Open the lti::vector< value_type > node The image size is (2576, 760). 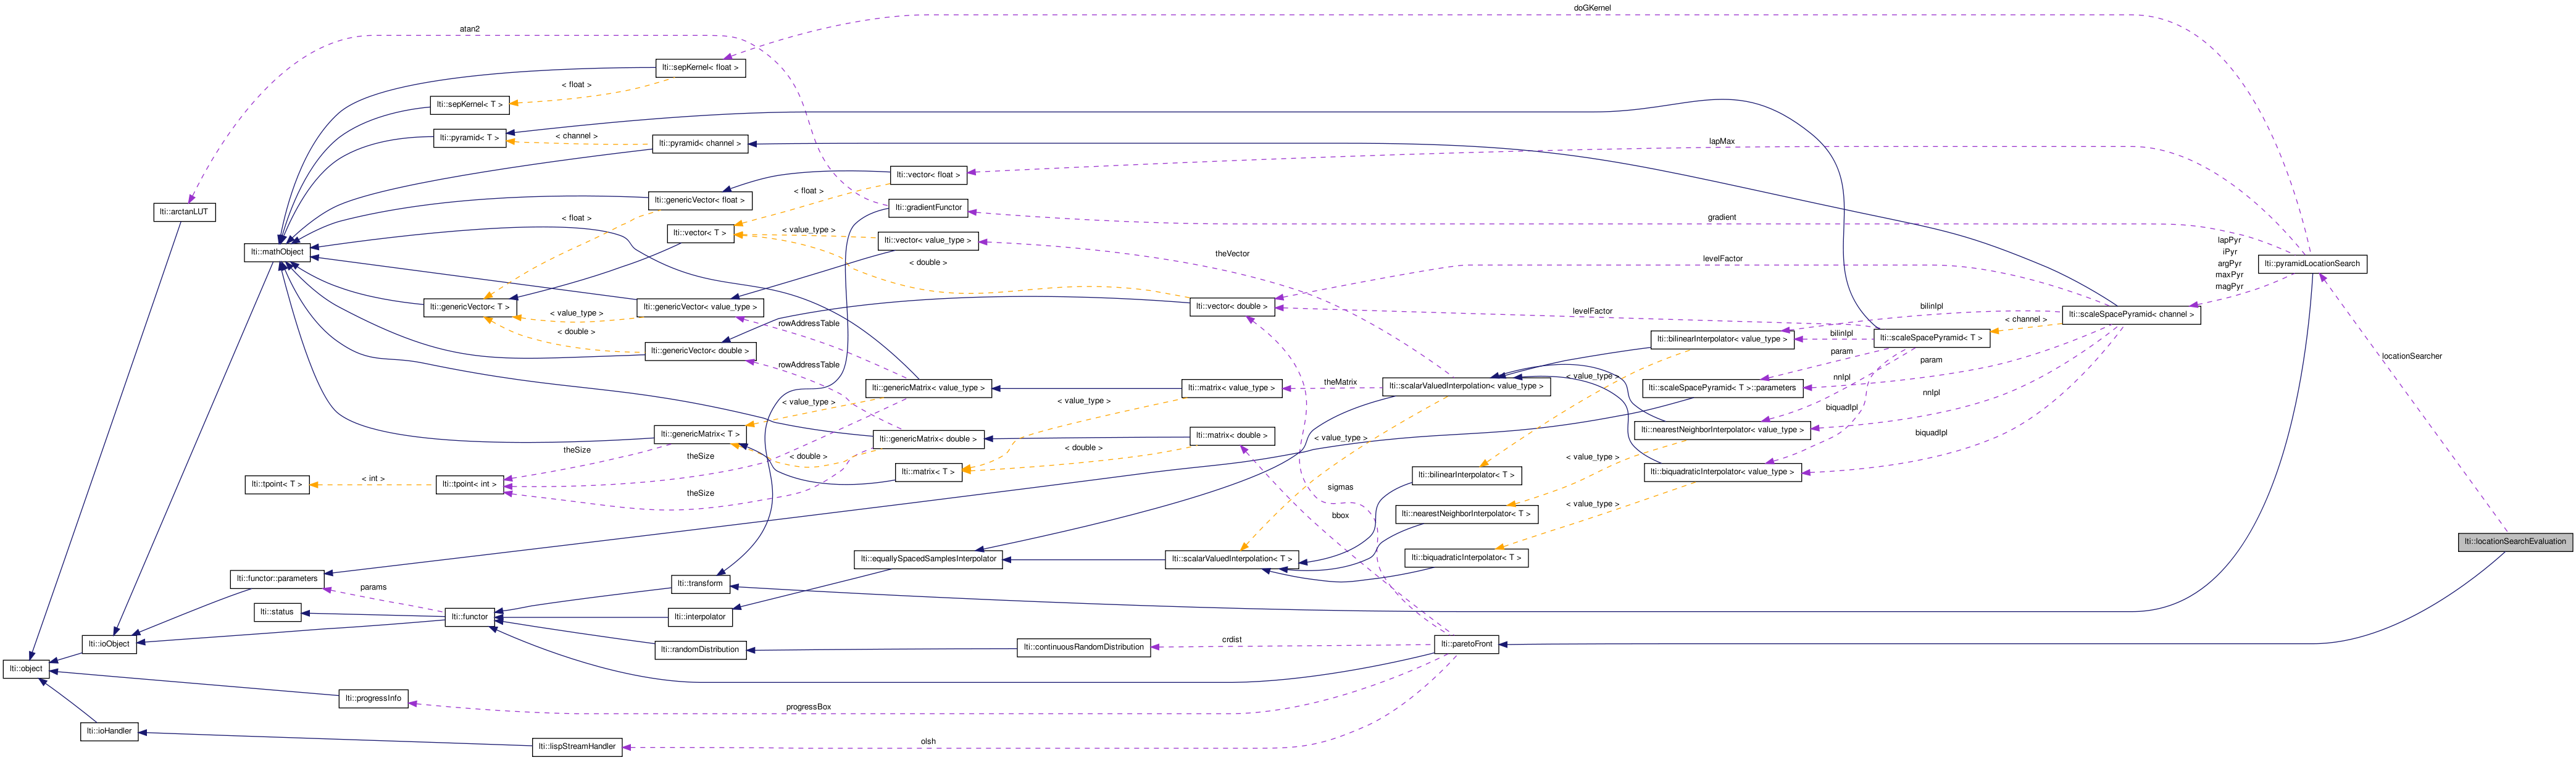point(928,241)
